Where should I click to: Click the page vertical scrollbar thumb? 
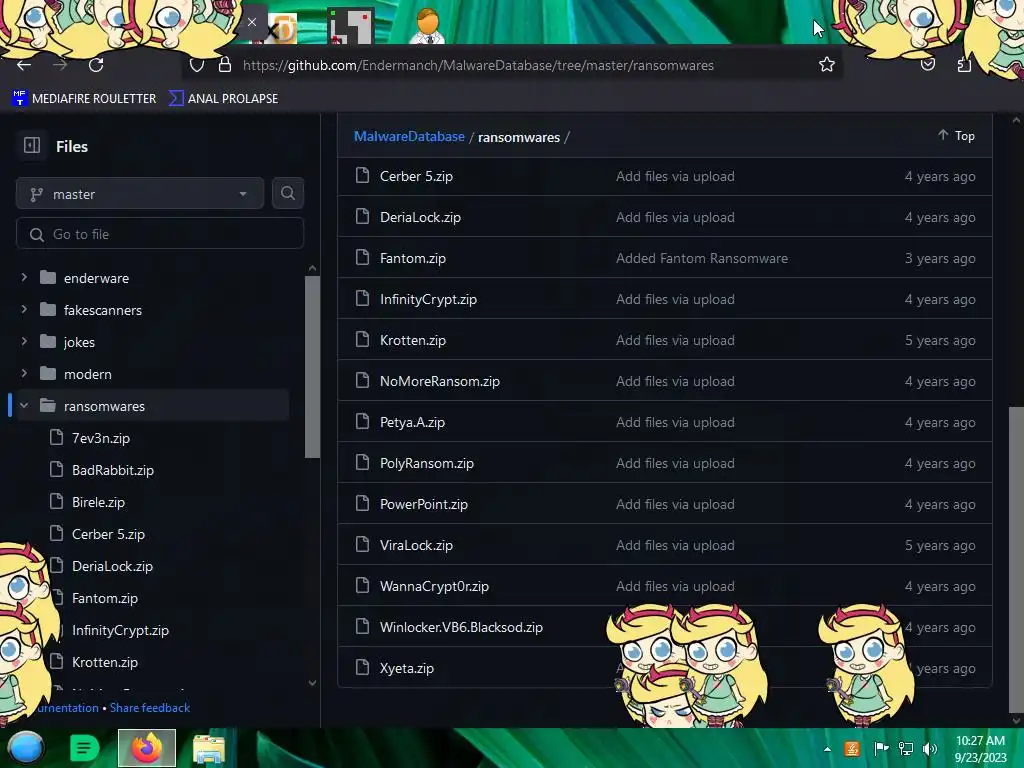1016,560
